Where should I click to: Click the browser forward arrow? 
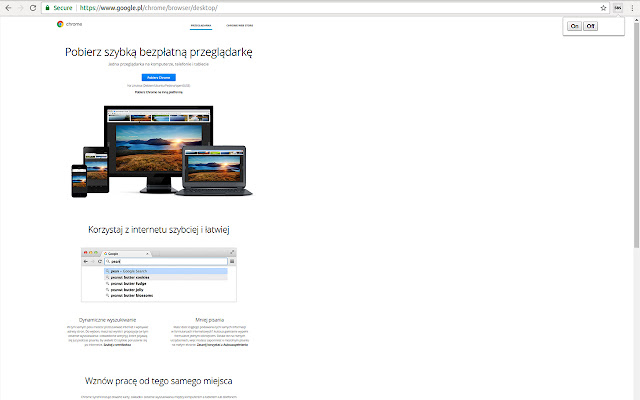tap(20, 8)
